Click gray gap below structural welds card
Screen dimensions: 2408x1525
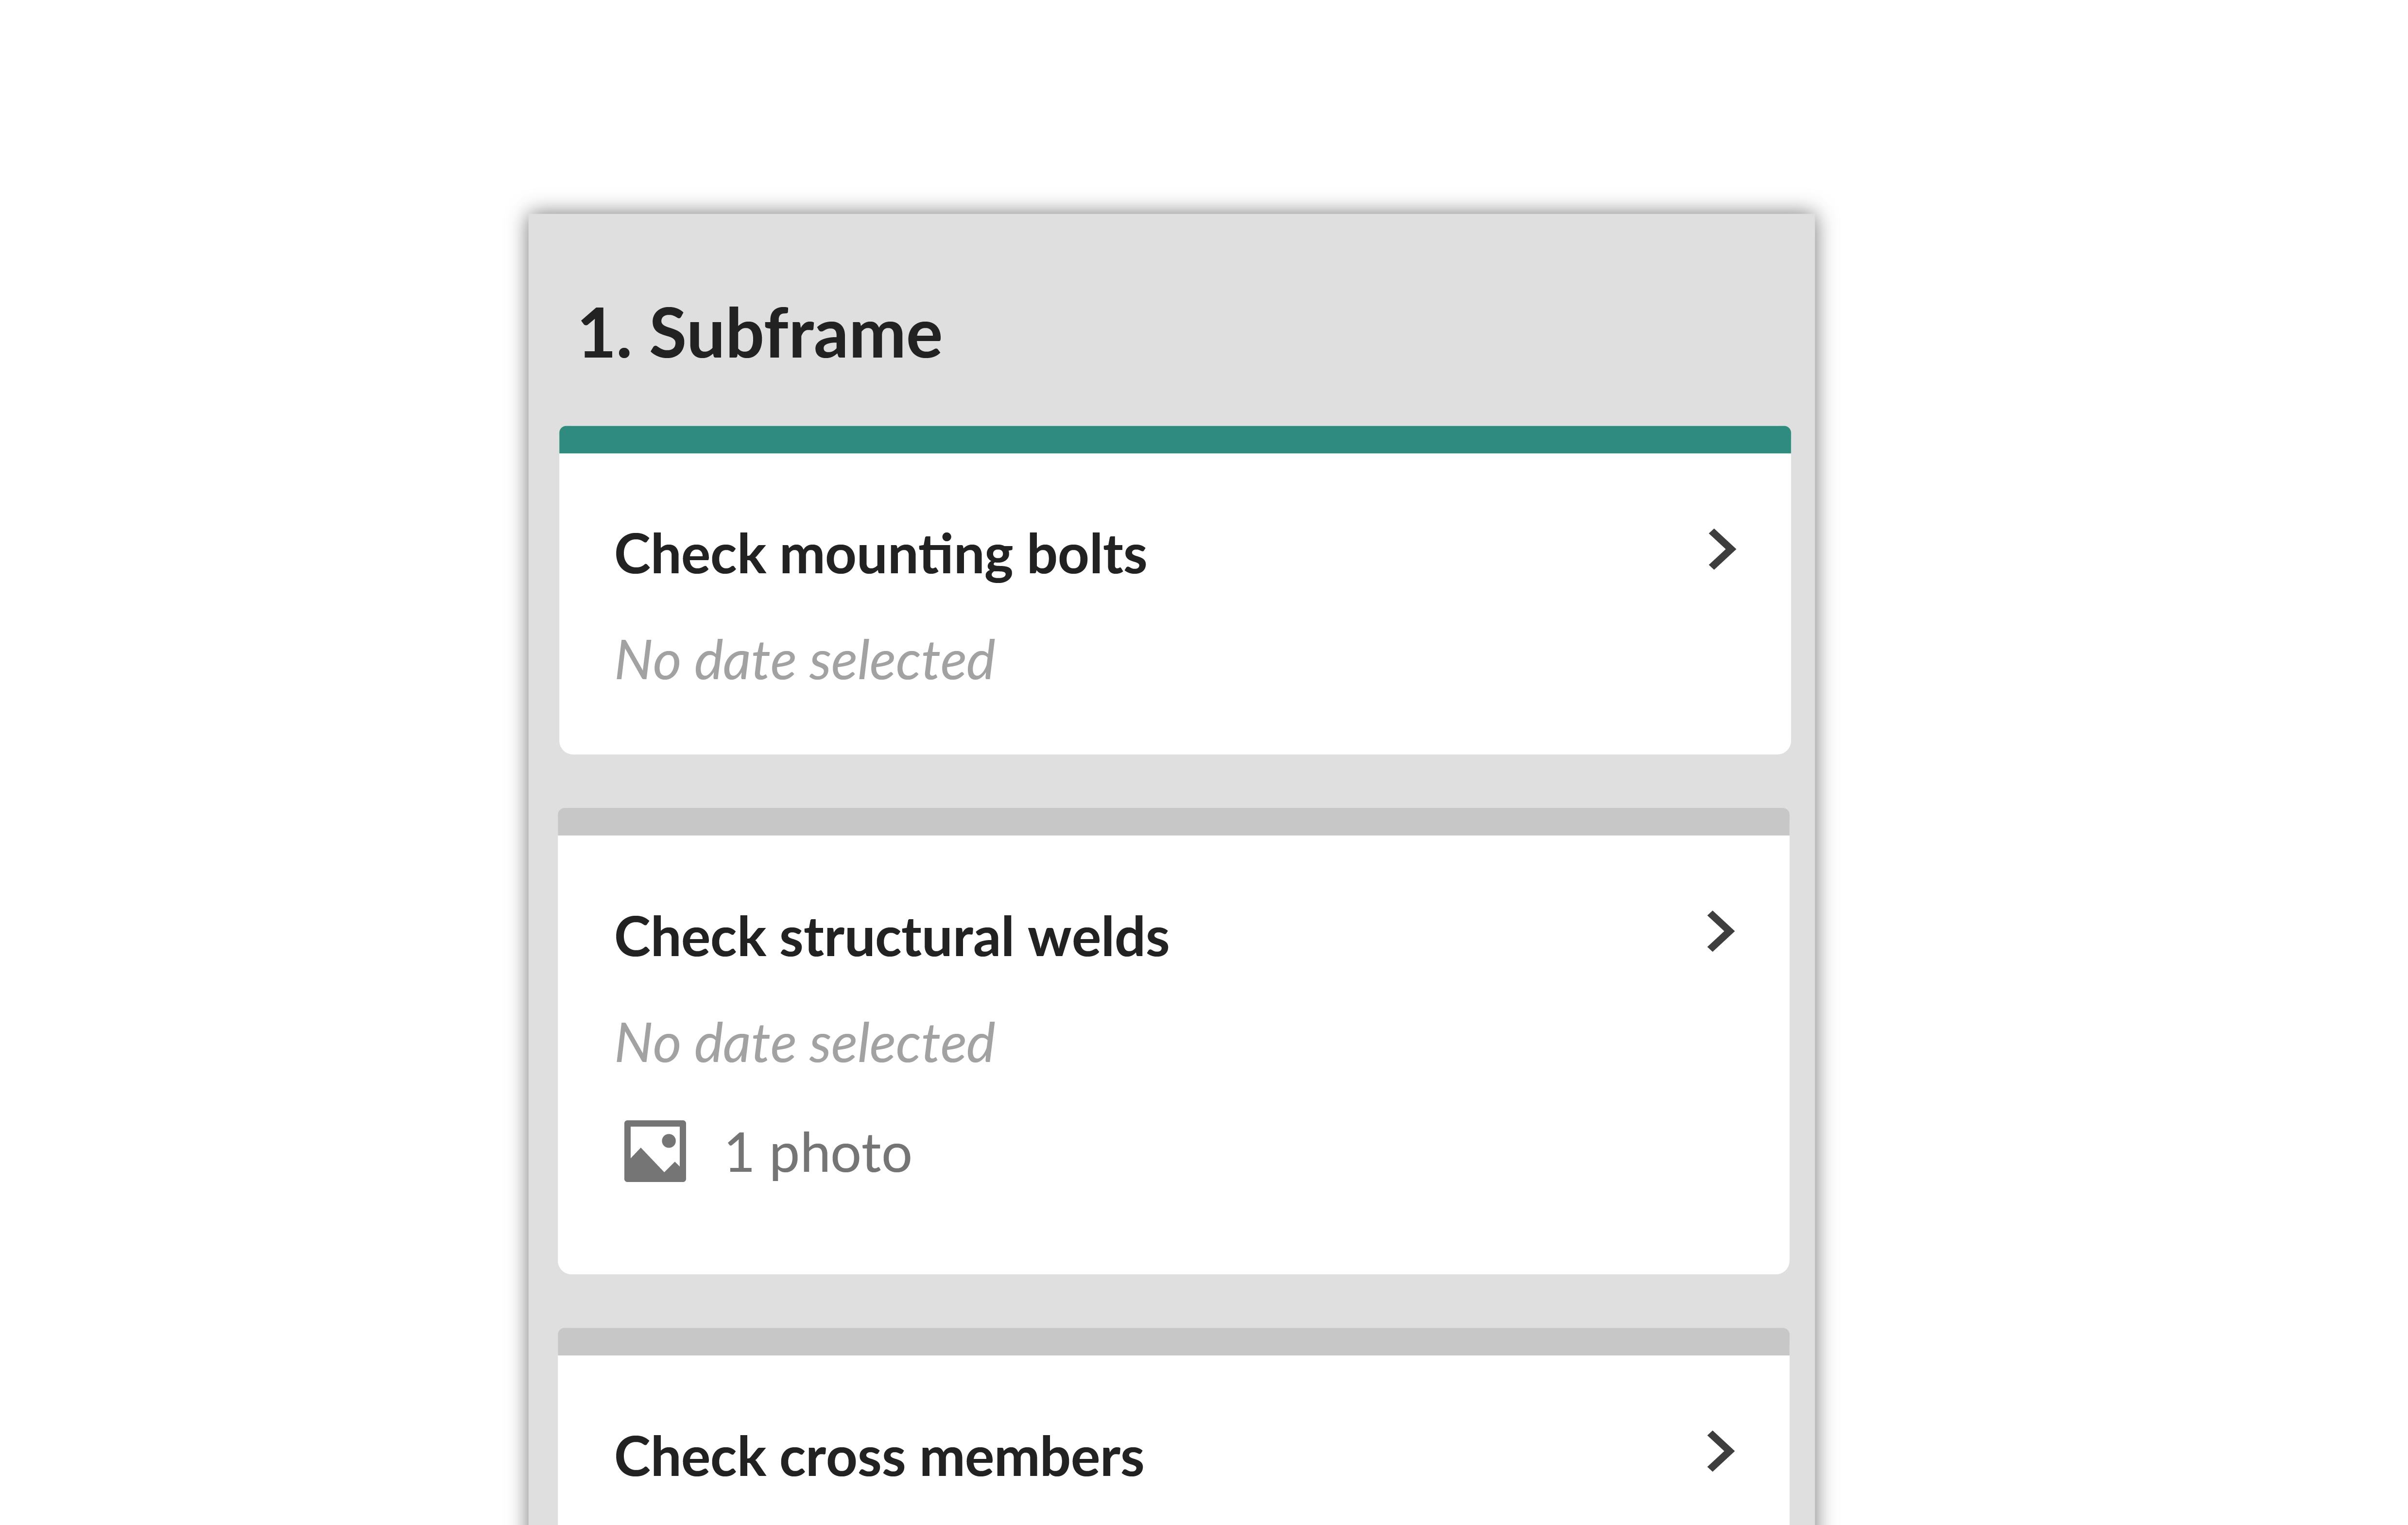click(x=1173, y=1301)
